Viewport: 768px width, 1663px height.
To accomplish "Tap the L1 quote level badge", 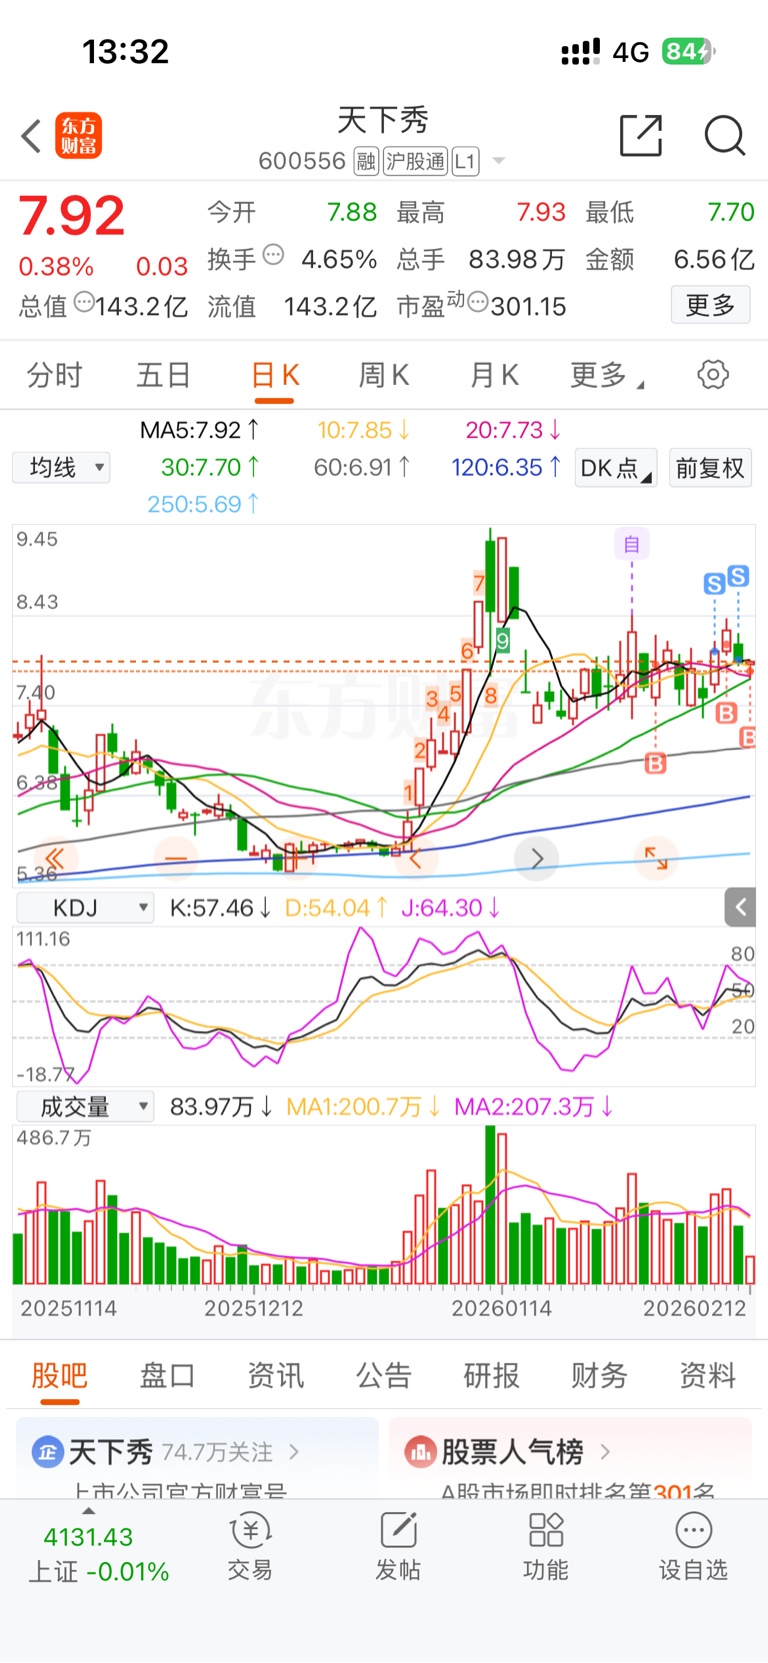I will pyautogui.click(x=465, y=161).
